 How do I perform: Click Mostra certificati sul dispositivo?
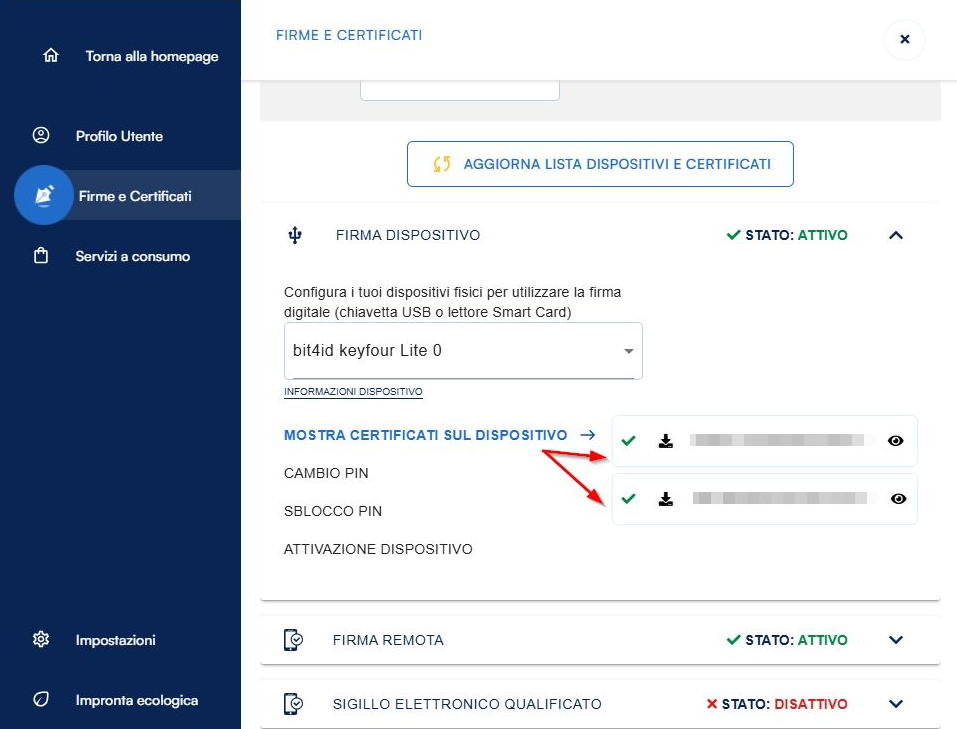(425, 435)
